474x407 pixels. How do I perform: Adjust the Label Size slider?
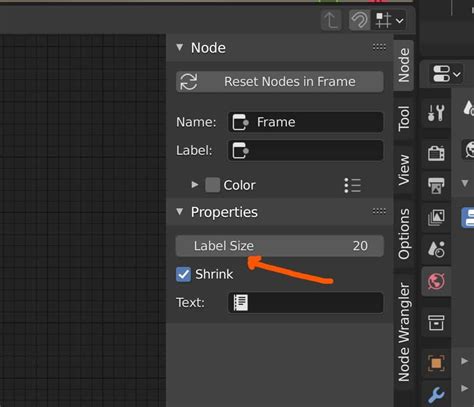(x=280, y=246)
